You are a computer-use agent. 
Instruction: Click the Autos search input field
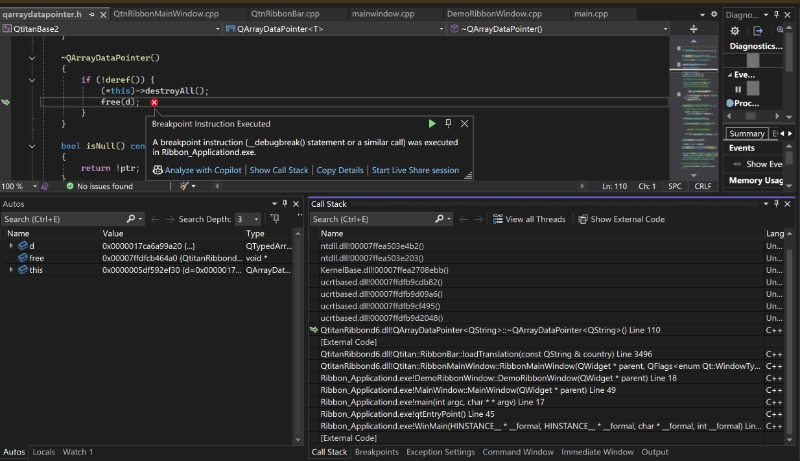pyautogui.click(x=64, y=219)
